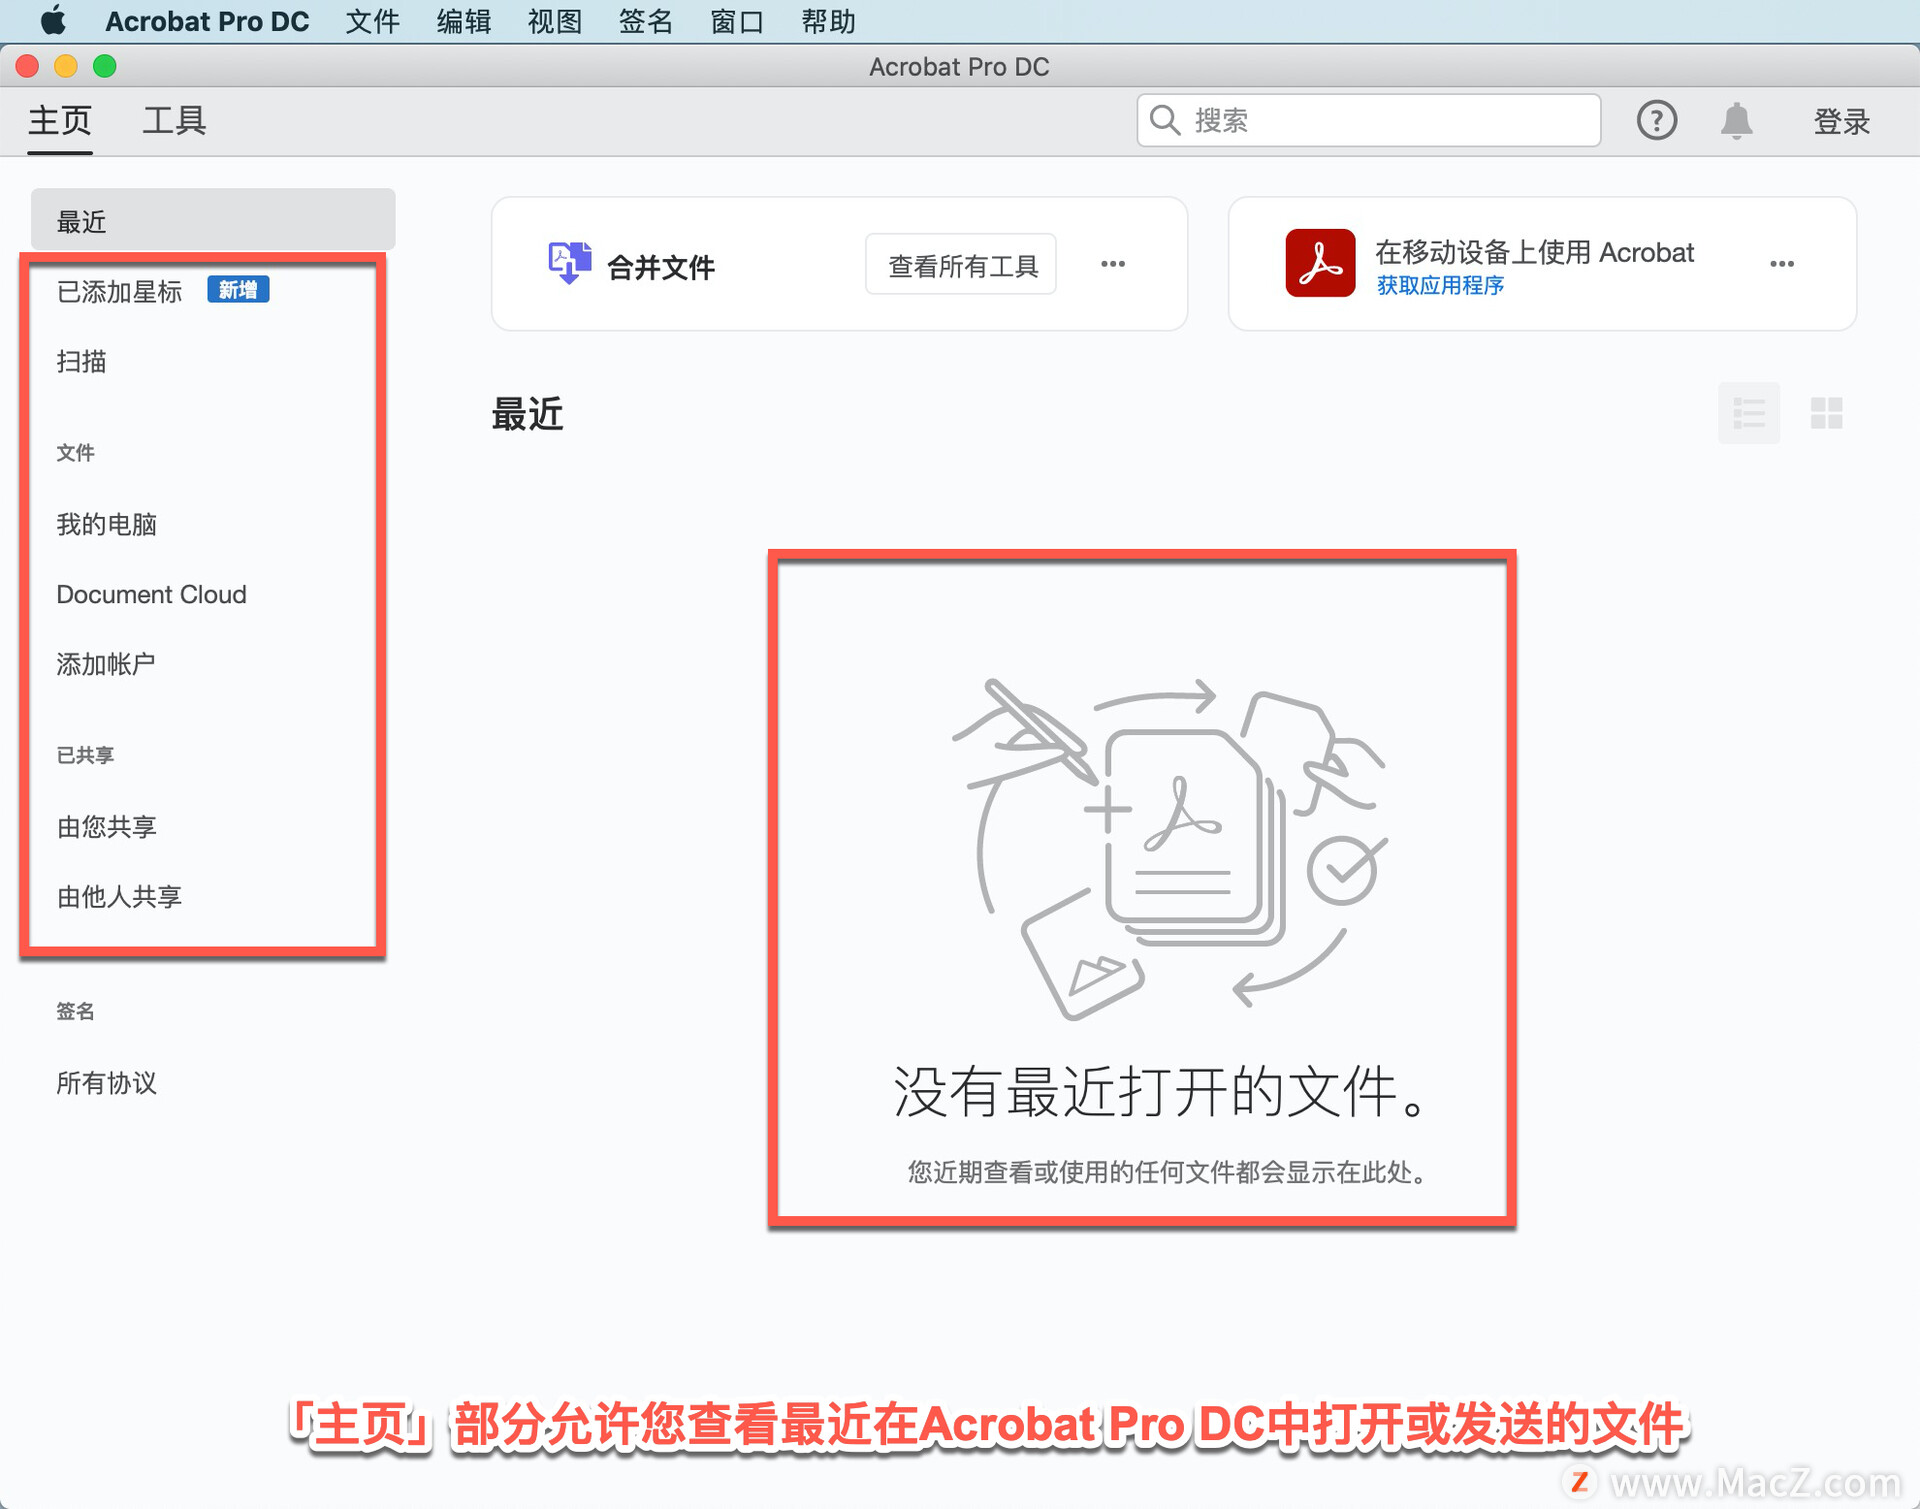
Task: Click the empty recent files illustration
Action: pyautogui.click(x=1171, y=850)
